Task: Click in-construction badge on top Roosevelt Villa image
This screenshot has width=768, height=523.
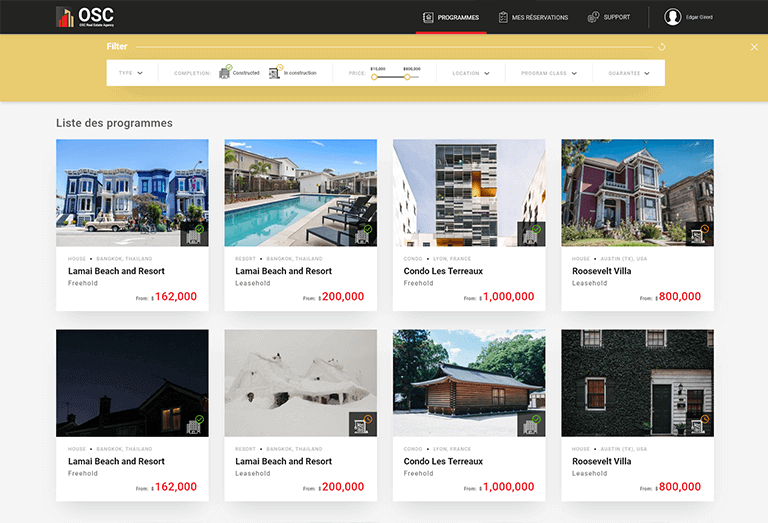Action: [699, 234]
